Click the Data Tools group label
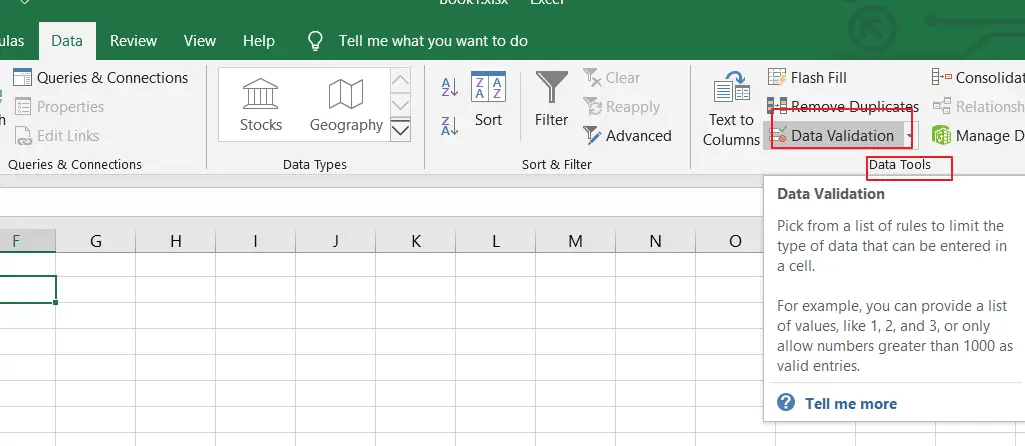Image resolution: width=1025 pixels, height=446 pixels. coord(899,165)
